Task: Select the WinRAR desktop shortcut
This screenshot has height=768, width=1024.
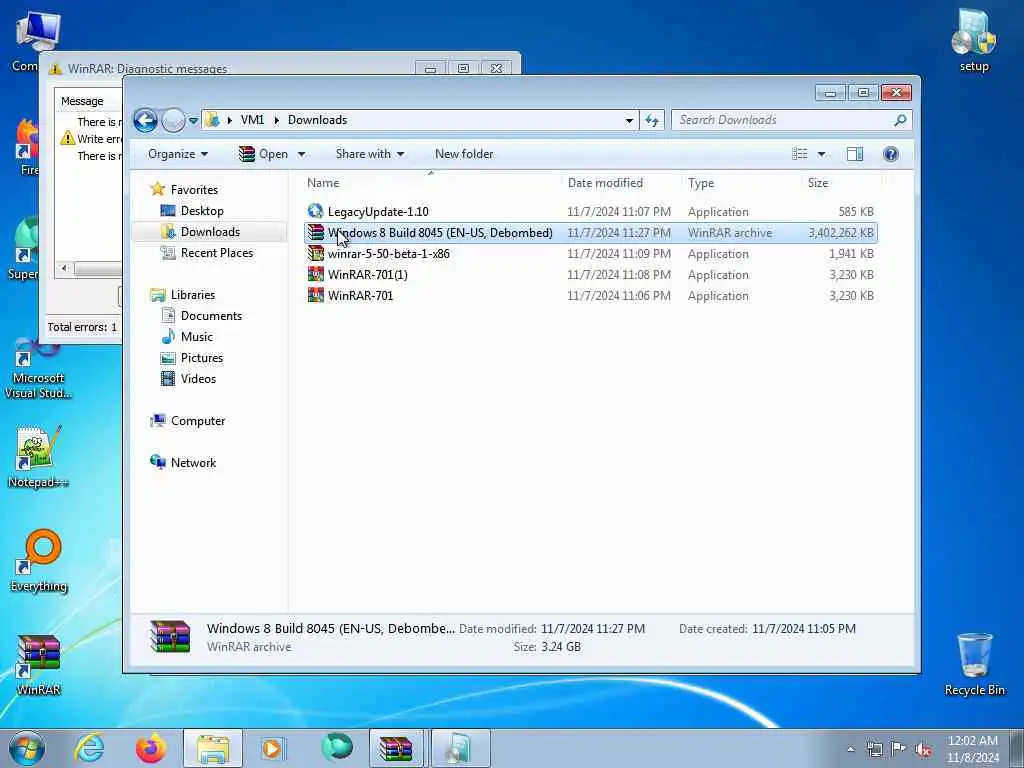Action: click(39, 665)
